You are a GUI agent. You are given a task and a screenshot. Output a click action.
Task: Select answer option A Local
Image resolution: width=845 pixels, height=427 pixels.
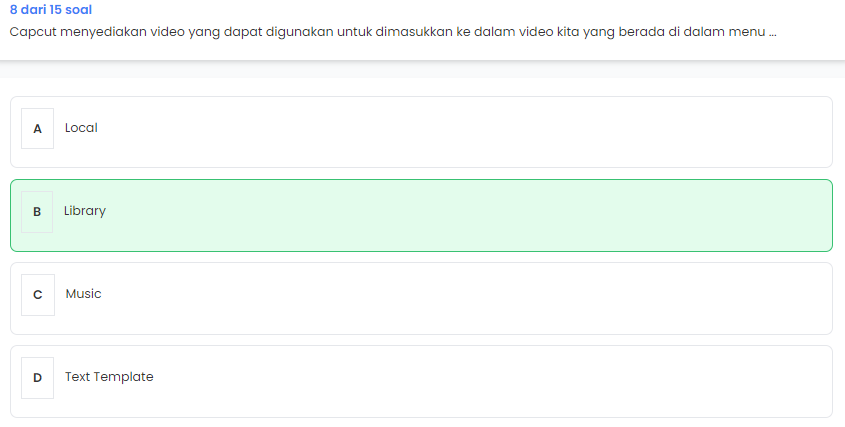pyautogui.click(x=421, y=132)
